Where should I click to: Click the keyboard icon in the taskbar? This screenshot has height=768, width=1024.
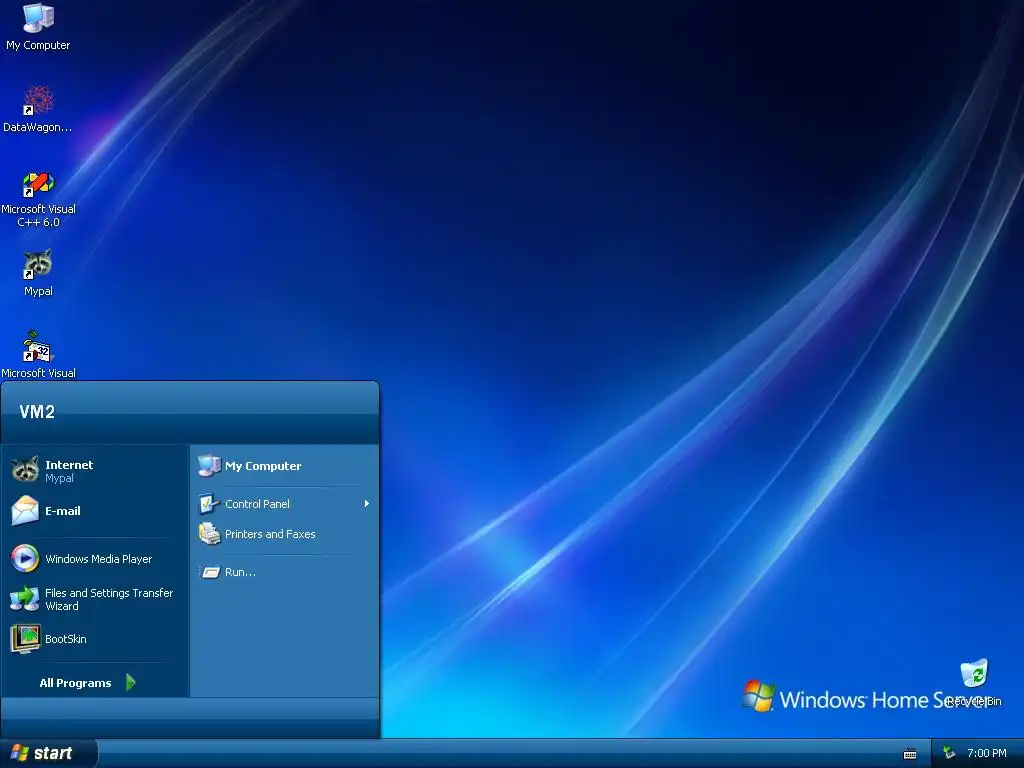tap(910, 754)
